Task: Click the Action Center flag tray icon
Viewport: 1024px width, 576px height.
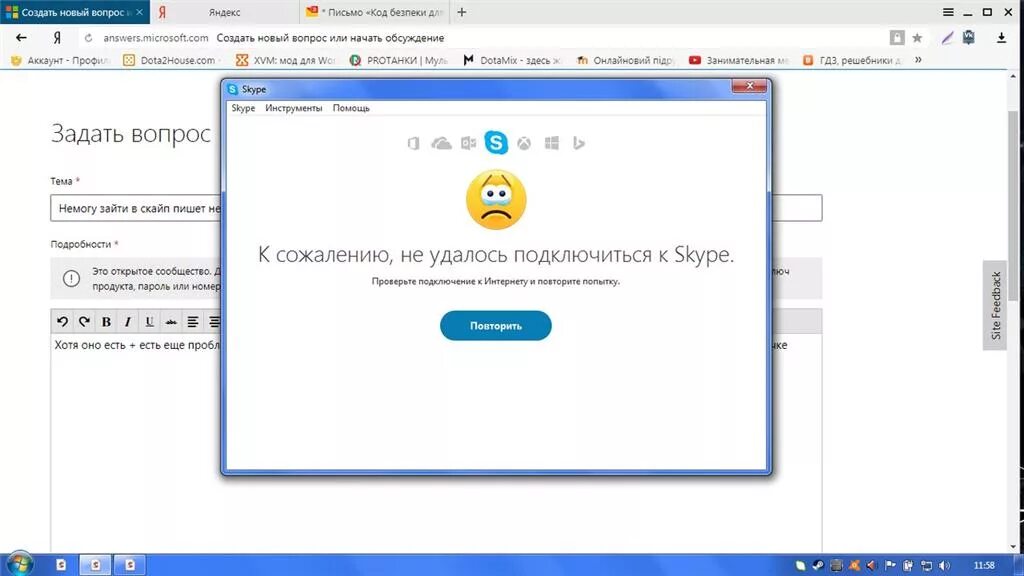Action: [x=889, y=565]
